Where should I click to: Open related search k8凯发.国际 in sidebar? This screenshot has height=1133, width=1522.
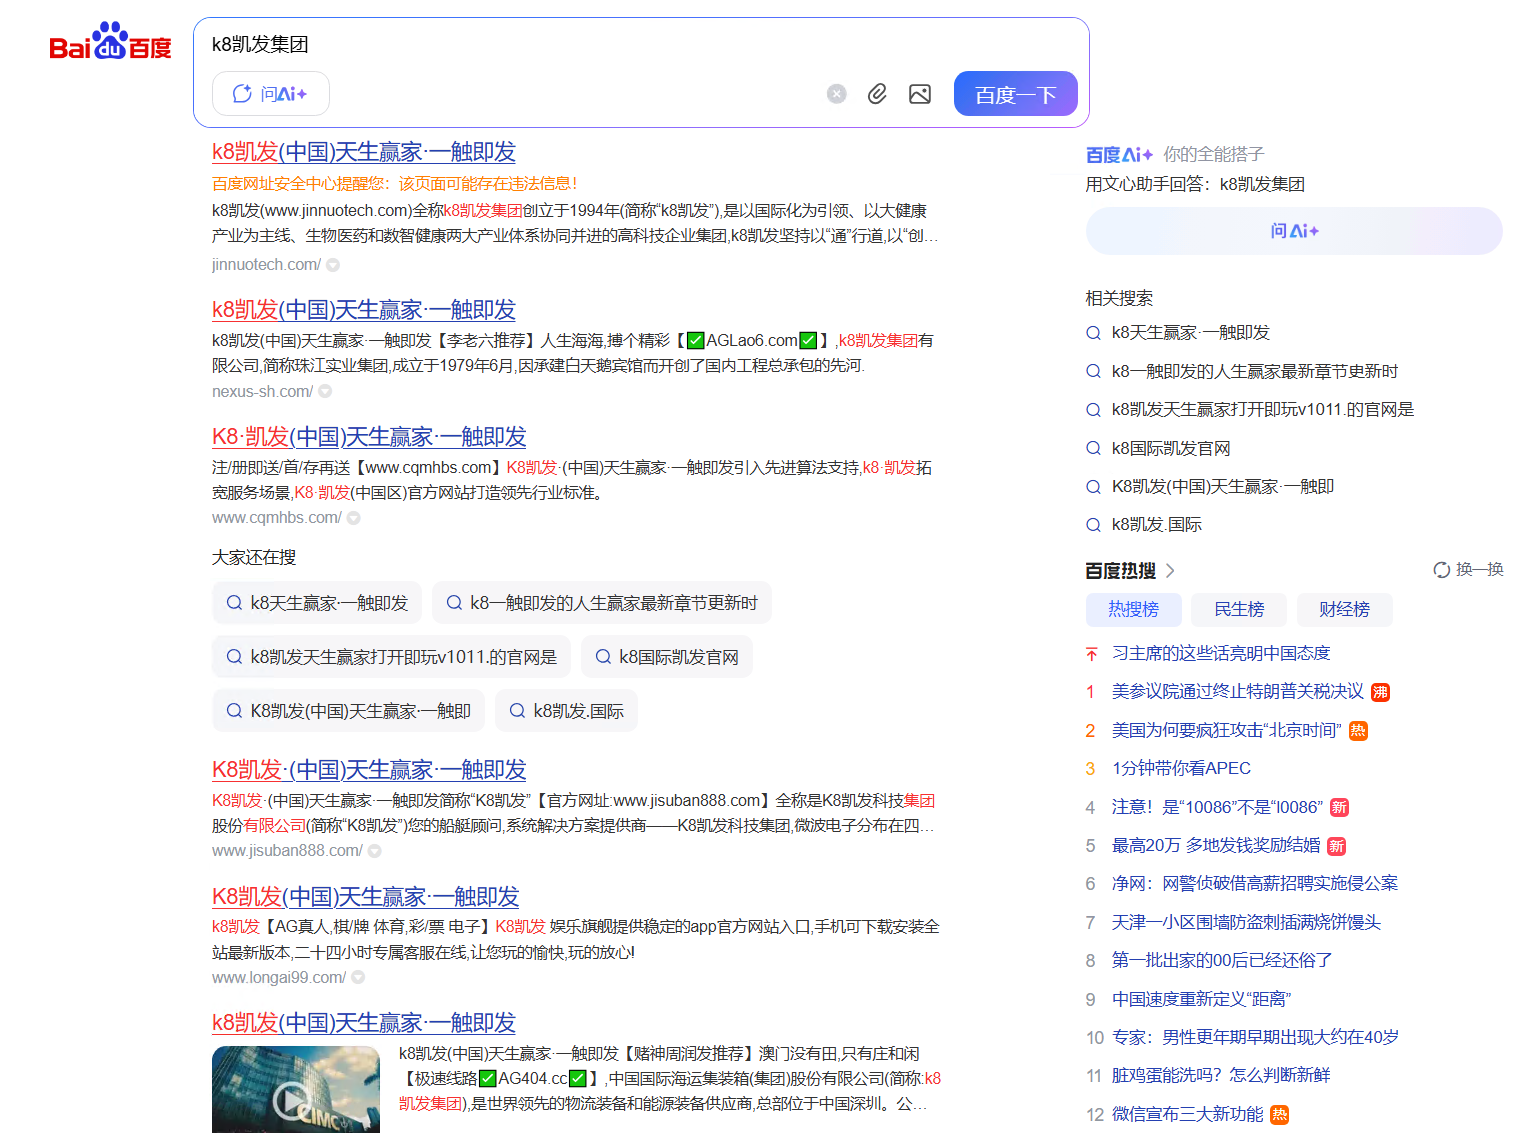coord(1157,525)
